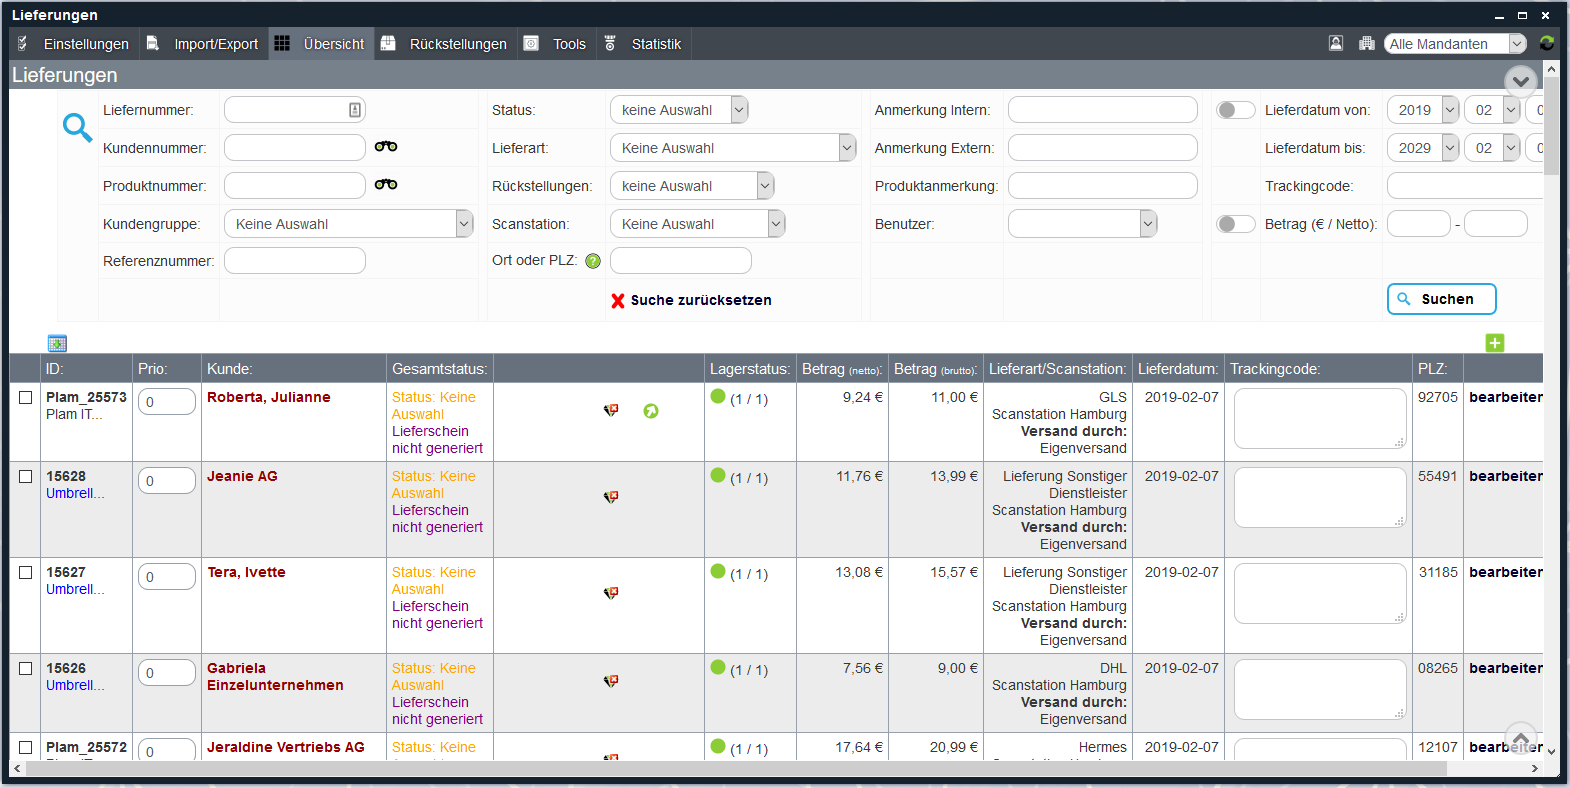Enable the Lieferdatum von toggle switch
This screenshot has height=788, width=1570.
tap(1235, 110)
